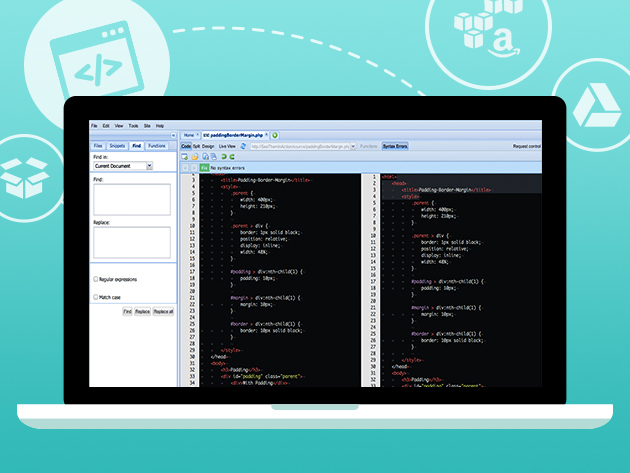Click the Syntax Errors button

click(x=395, y=146)
